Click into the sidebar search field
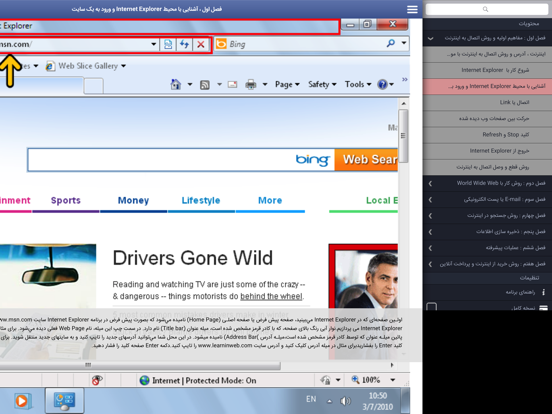 (487, 9)
